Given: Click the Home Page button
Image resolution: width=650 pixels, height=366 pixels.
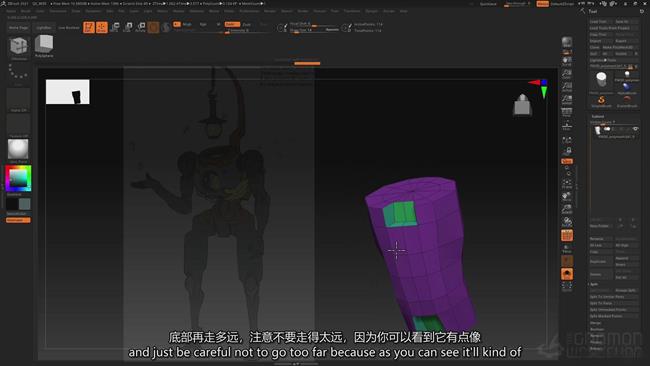Looking at the screenshot, I should 19,27.
